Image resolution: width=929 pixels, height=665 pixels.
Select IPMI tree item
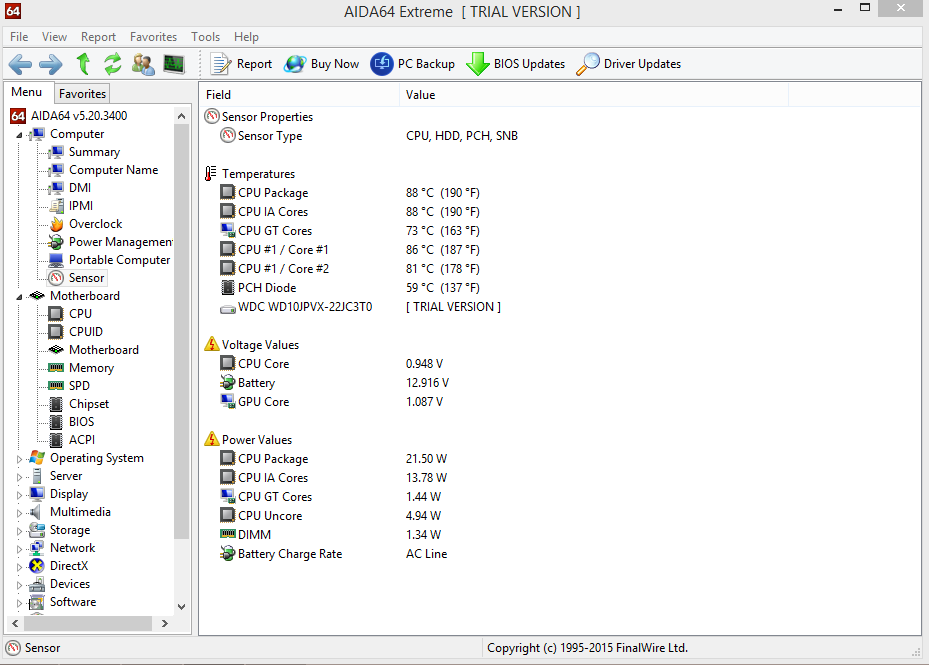coord(81,206)
